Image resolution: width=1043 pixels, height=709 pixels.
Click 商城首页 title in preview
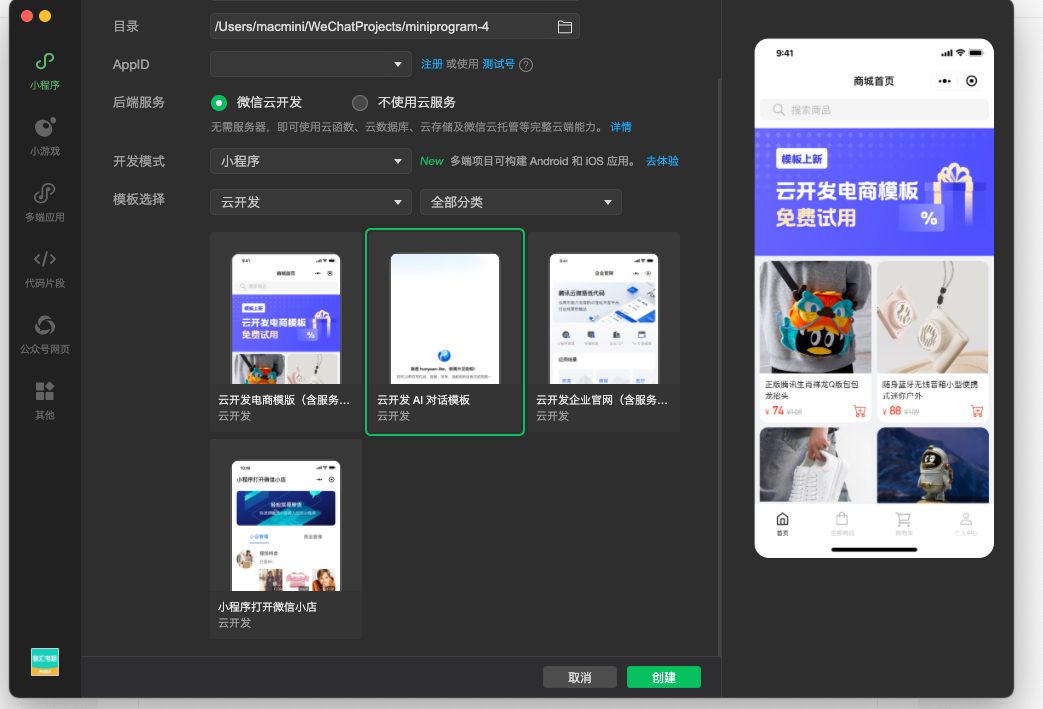pos(874,81)
